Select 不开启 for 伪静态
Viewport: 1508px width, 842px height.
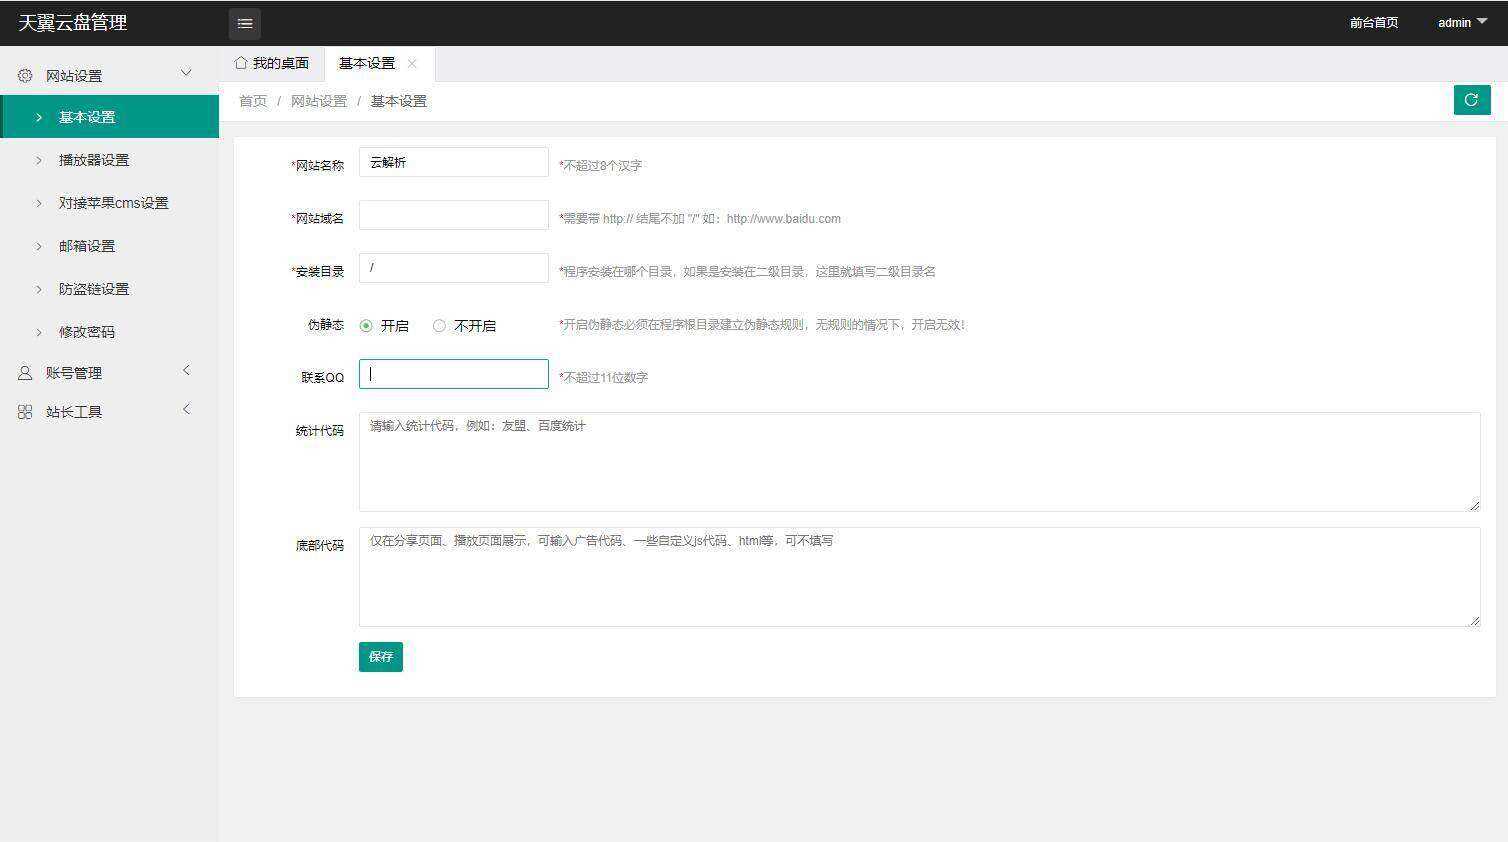(439, 325)
